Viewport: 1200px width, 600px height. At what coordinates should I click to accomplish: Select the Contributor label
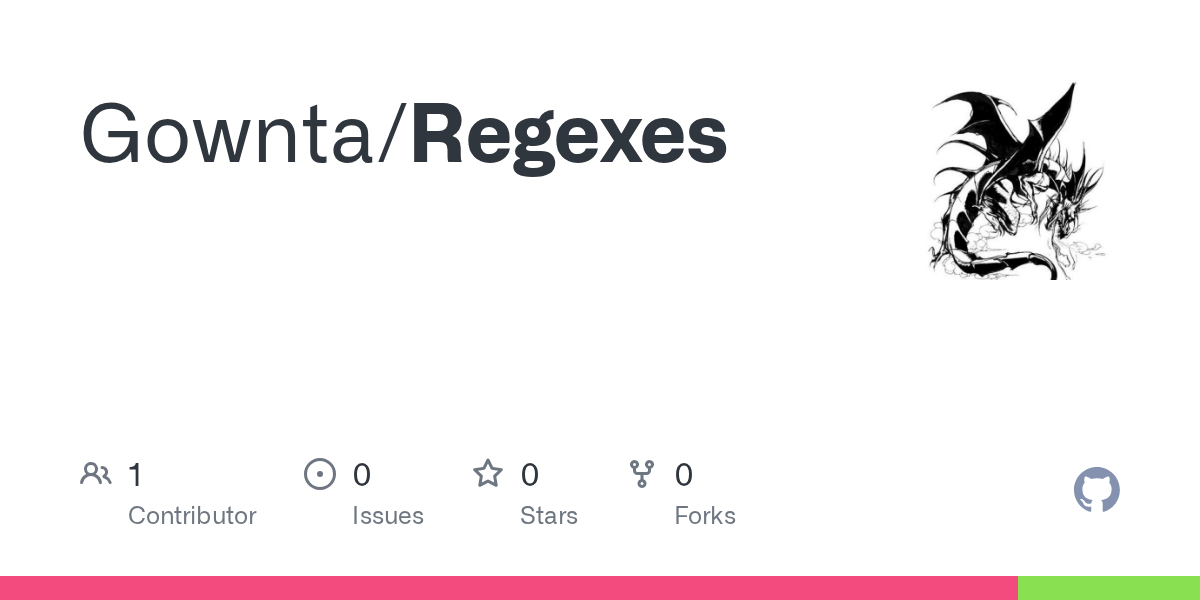point(192,516)
